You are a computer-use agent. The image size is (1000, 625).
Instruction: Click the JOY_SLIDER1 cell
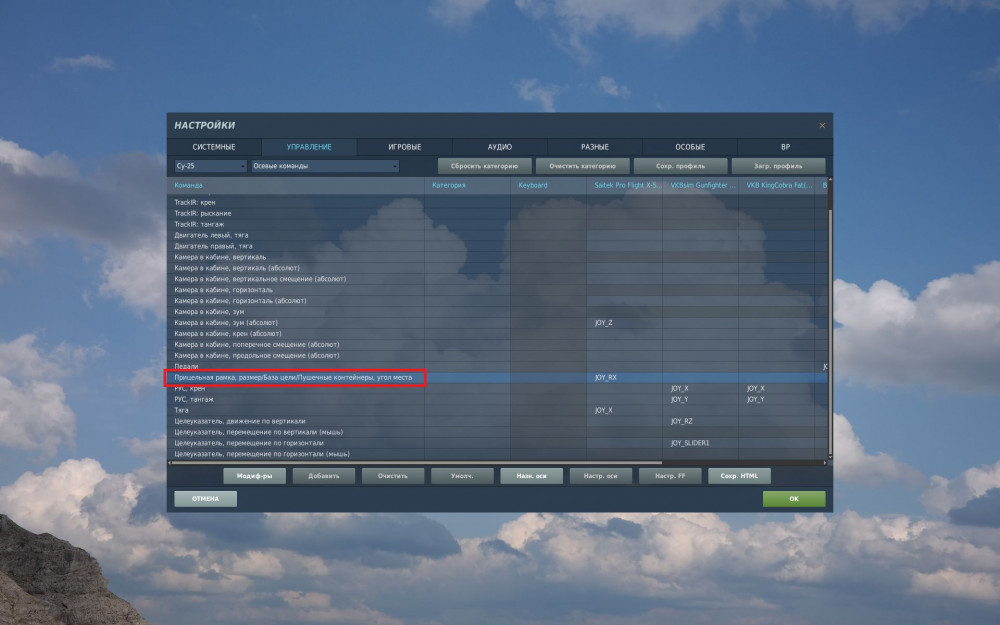point(700,443)
